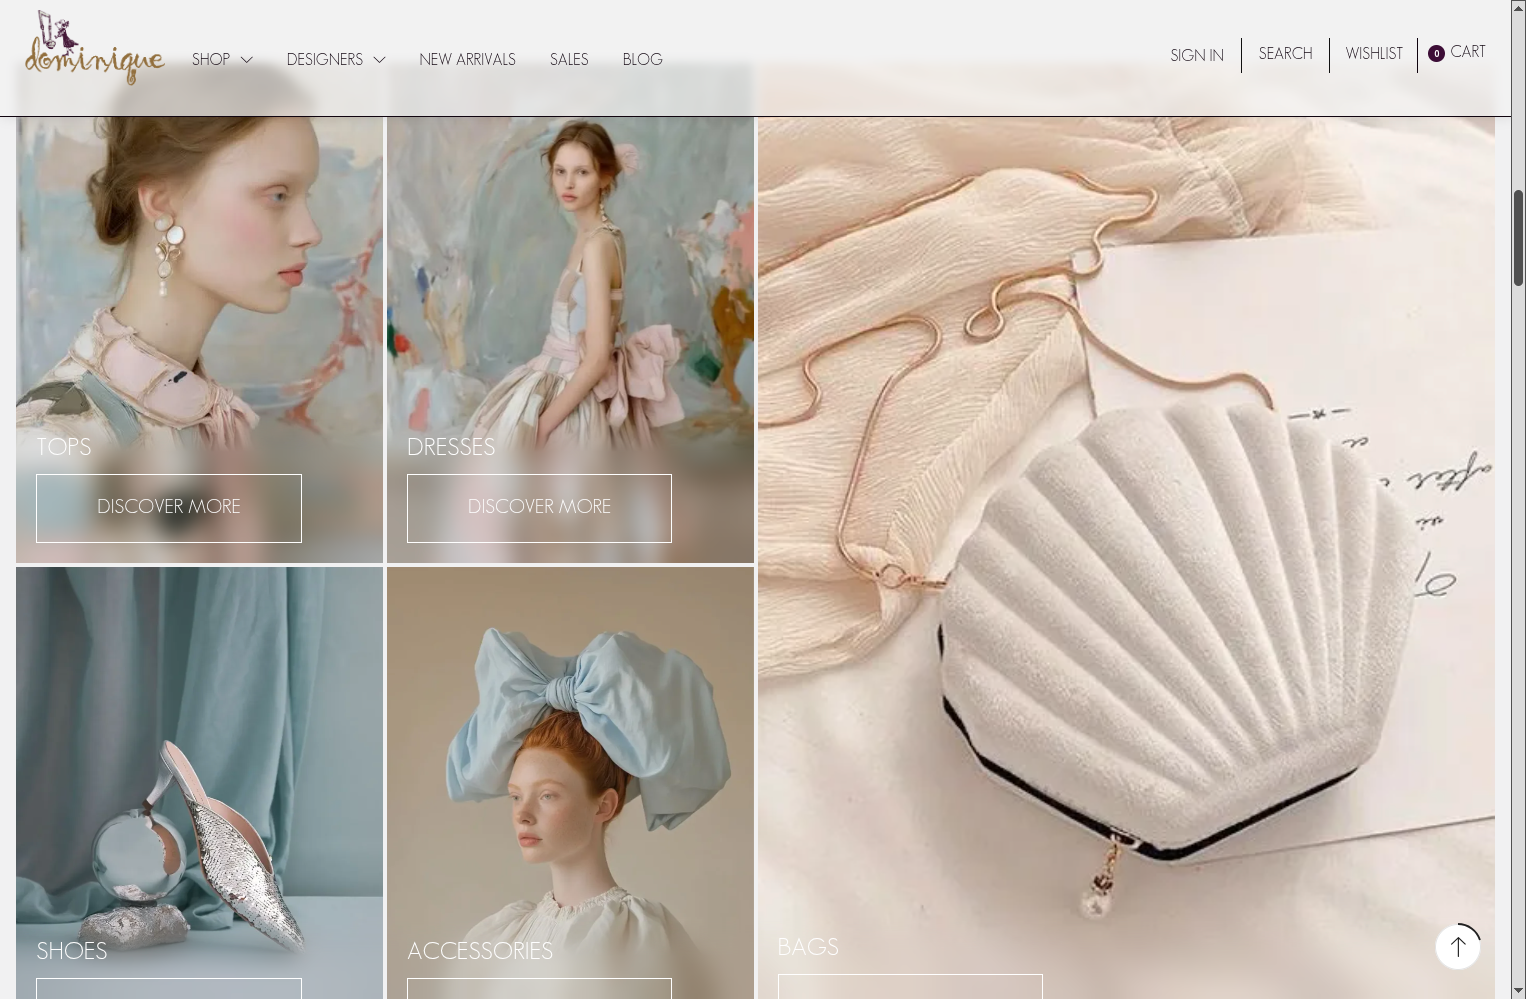The height and width of the screenshot is (999, 1526).
Task: Open the SEARCH link
Action: click(x=1285, y=53)
